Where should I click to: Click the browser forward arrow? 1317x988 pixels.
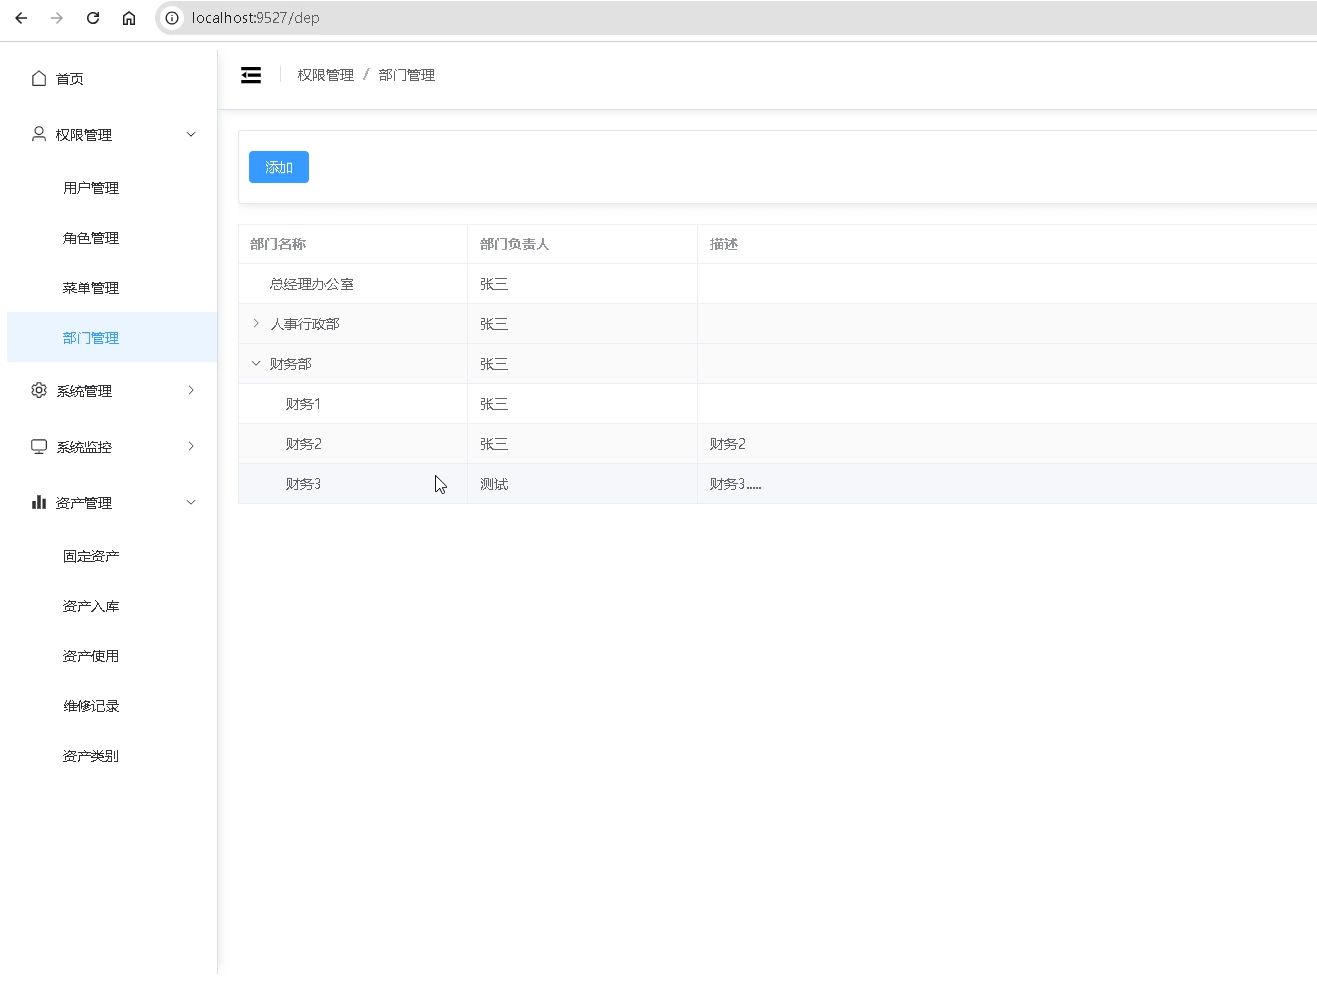pyautogui.click(x=57, y=18)
